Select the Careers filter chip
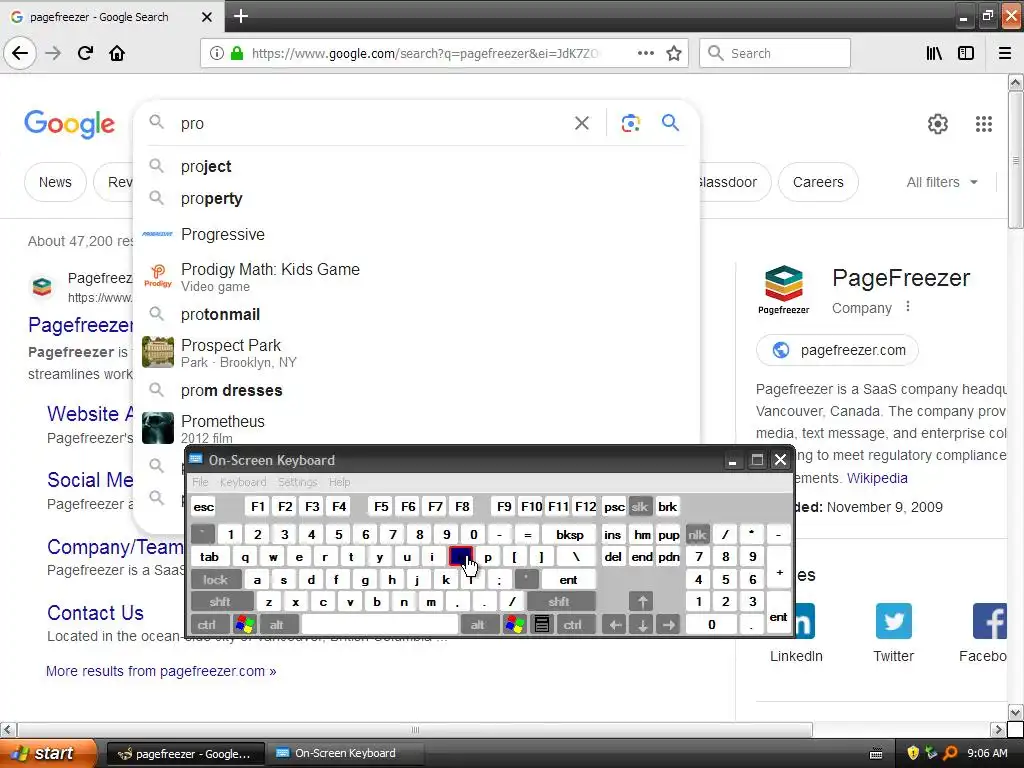This screenshot has width=1024, height=768. [x=818, y=182]
